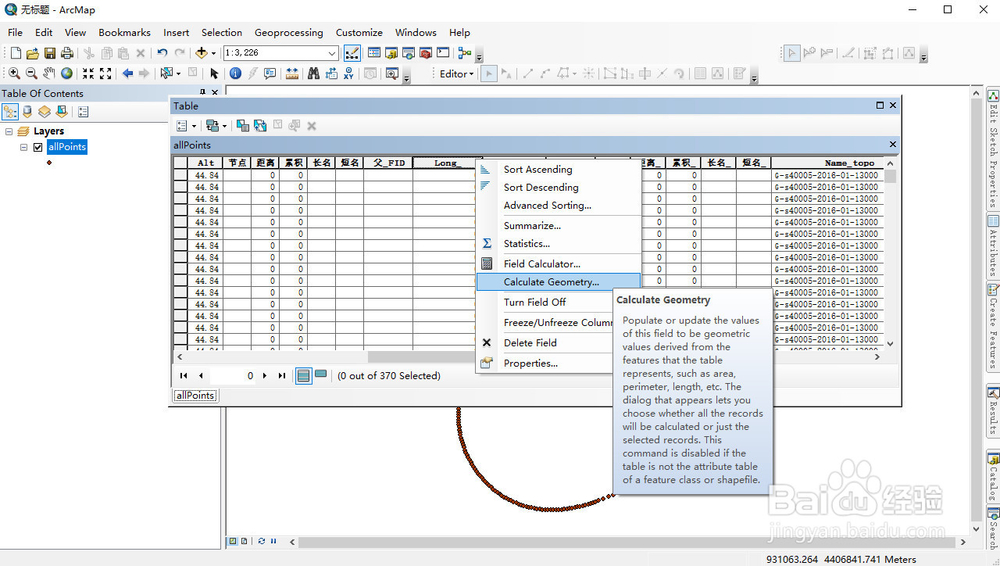Select the Zoom Out tool
The image size is (1000, 566).
click(31, 73)
